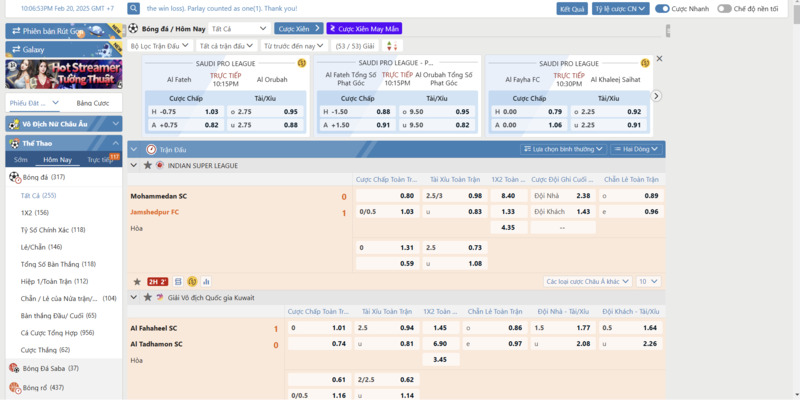Viewport: 800px width, 400px height.
Task: Select Tất Cả (255) in sidebar
Action: [38, 195]
